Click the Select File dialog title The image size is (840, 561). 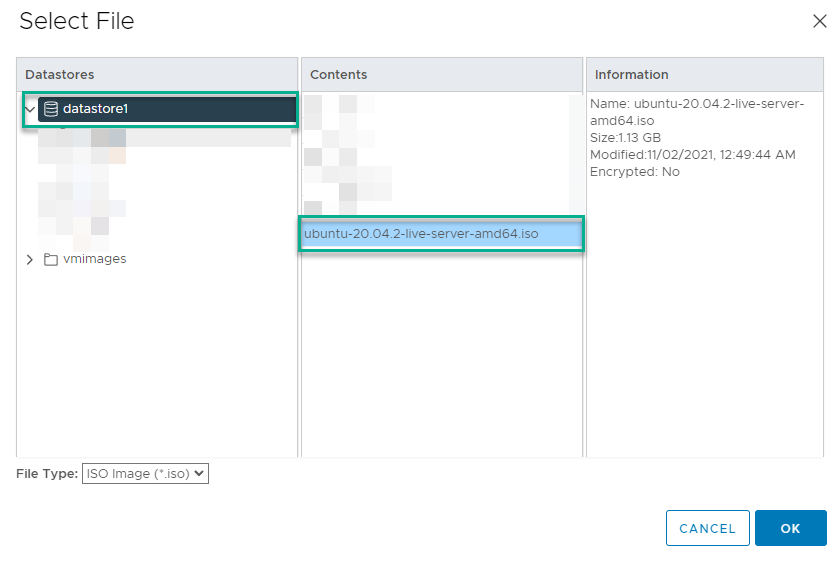[x=76, y=21]
